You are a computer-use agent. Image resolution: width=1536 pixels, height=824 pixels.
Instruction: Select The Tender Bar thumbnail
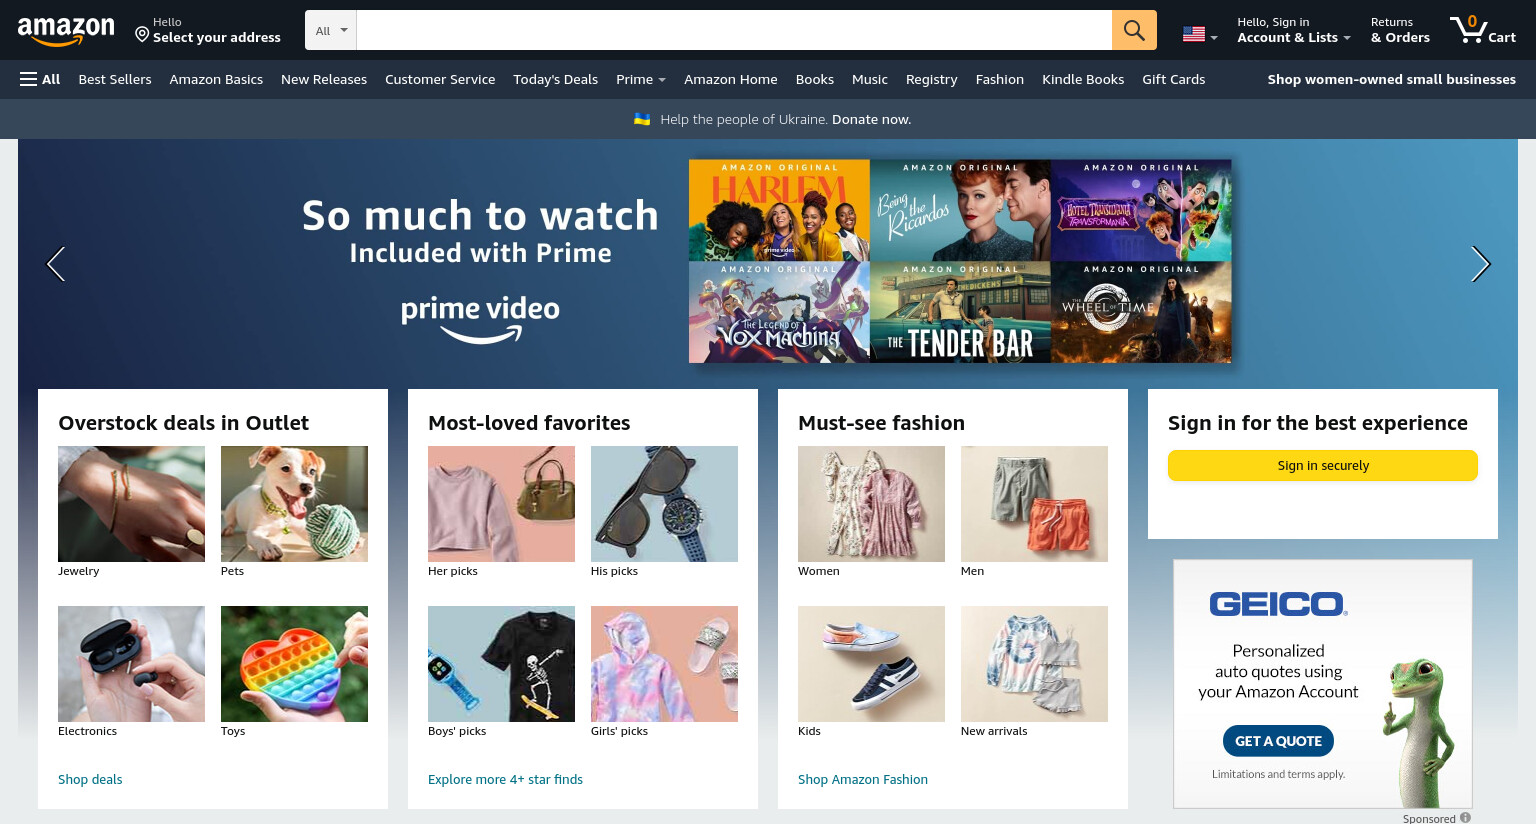pyautogui.click(x=960, y=312)
